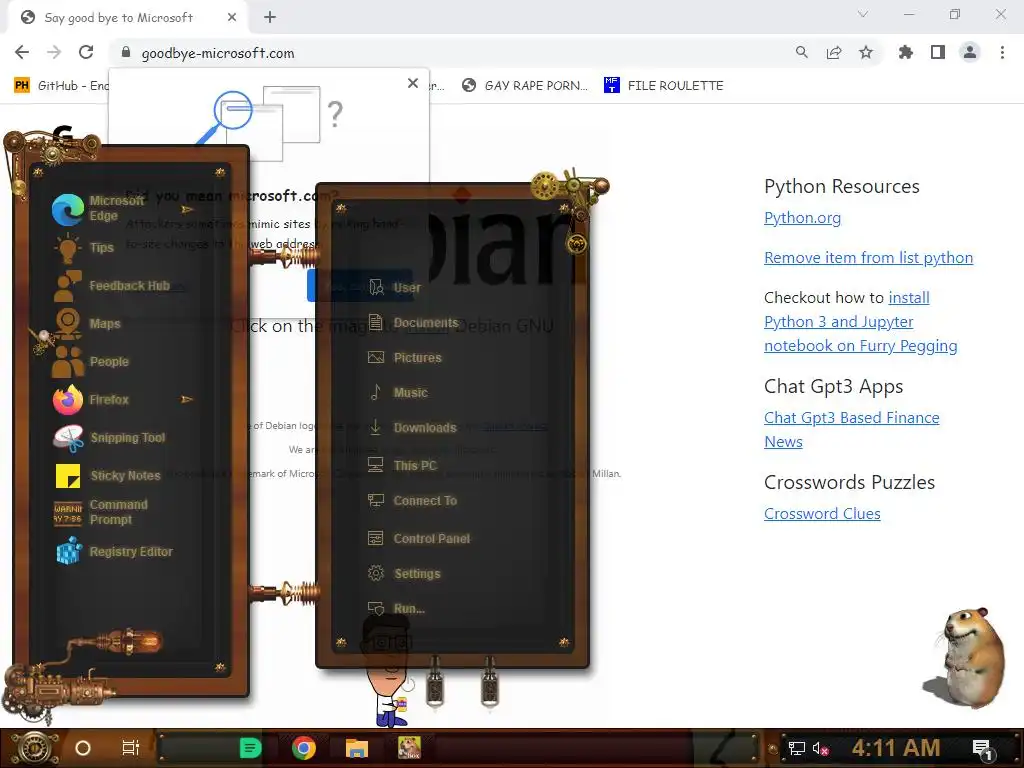Open 'Remove item from list python' link

point(869,257)
